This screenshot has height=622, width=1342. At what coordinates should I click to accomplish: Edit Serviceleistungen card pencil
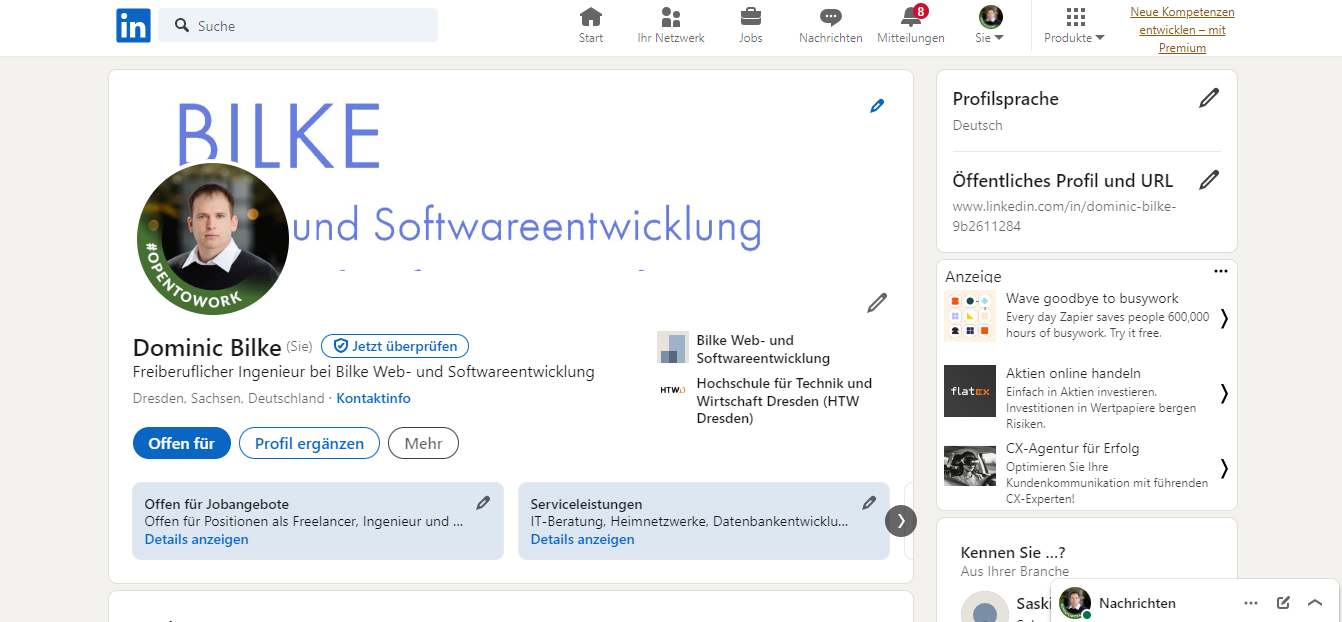pos(869,503)
